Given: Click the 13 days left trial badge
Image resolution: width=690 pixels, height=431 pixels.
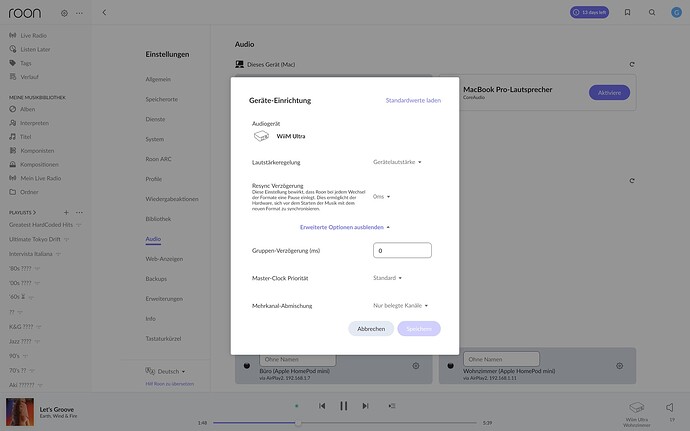Looking at the screenshot, I should tap(589, 12).
